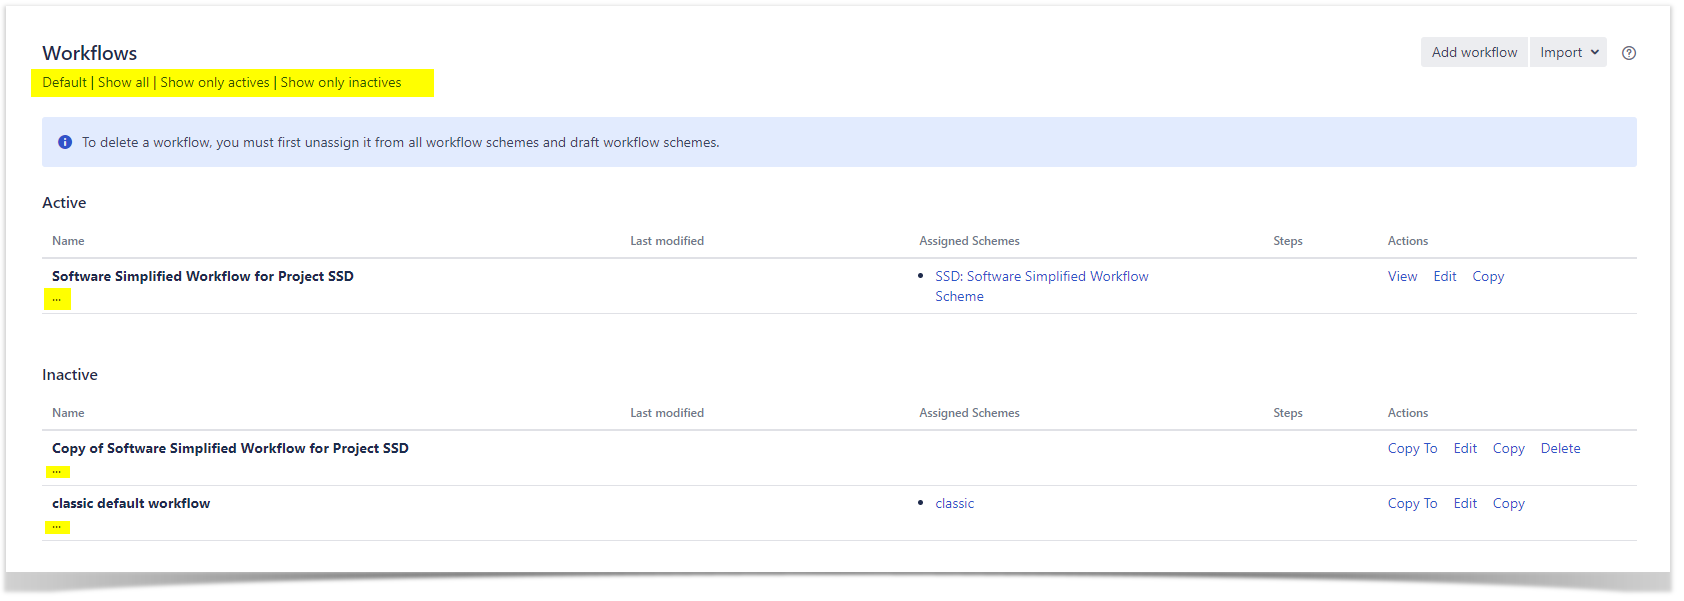
Task: Click the info icon in the delete notice
Action: click(x=65, y=142)
